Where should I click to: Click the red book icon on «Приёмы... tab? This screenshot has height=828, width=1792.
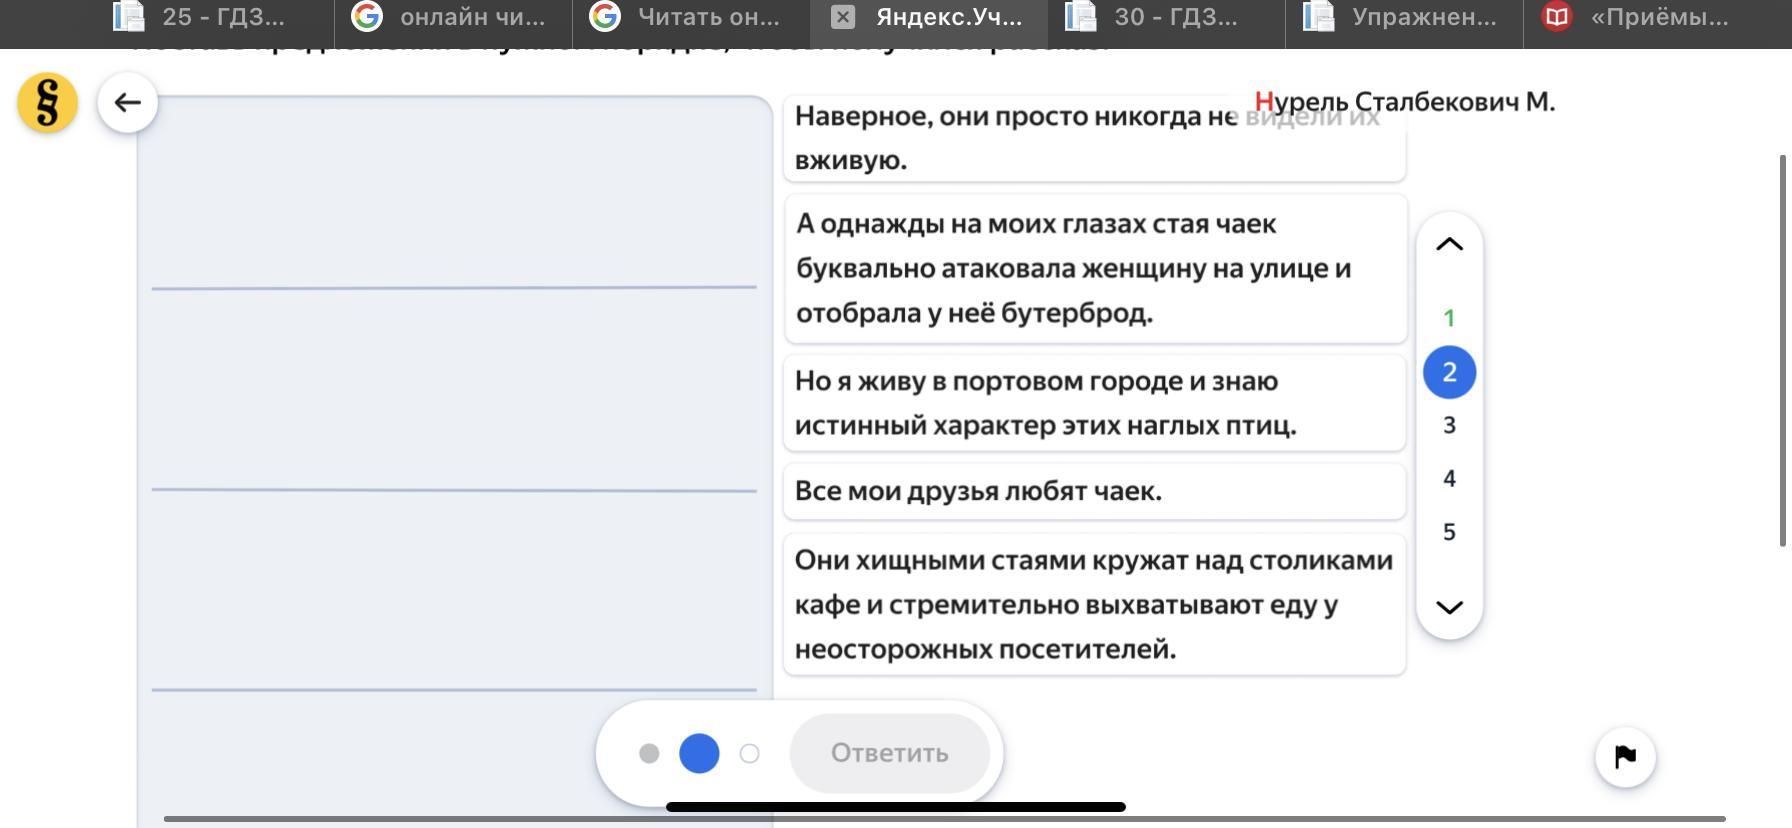pos(1556,17)
